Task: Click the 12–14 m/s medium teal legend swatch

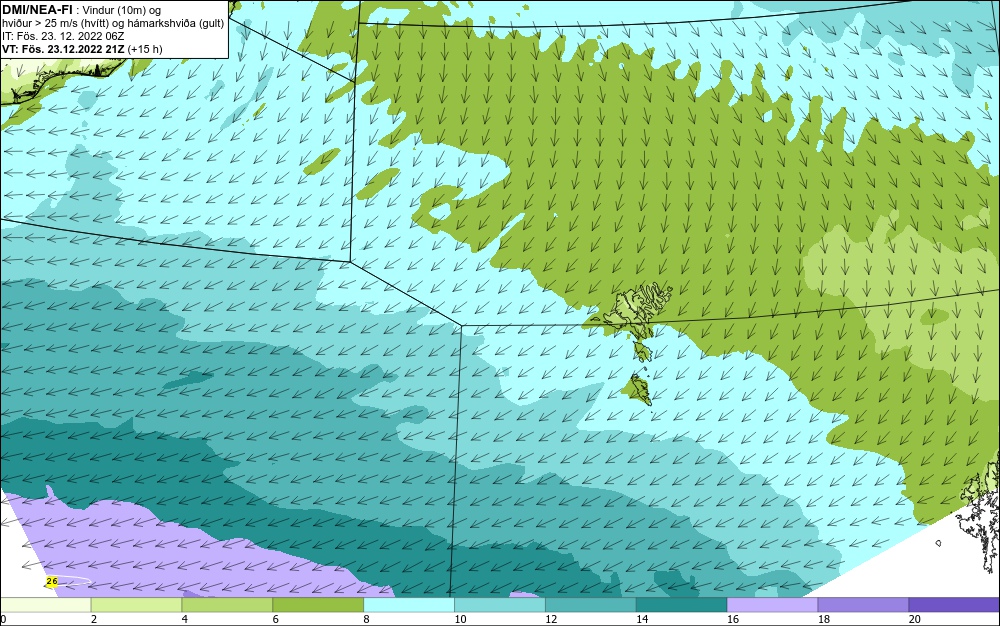Action: coord(591,605)
